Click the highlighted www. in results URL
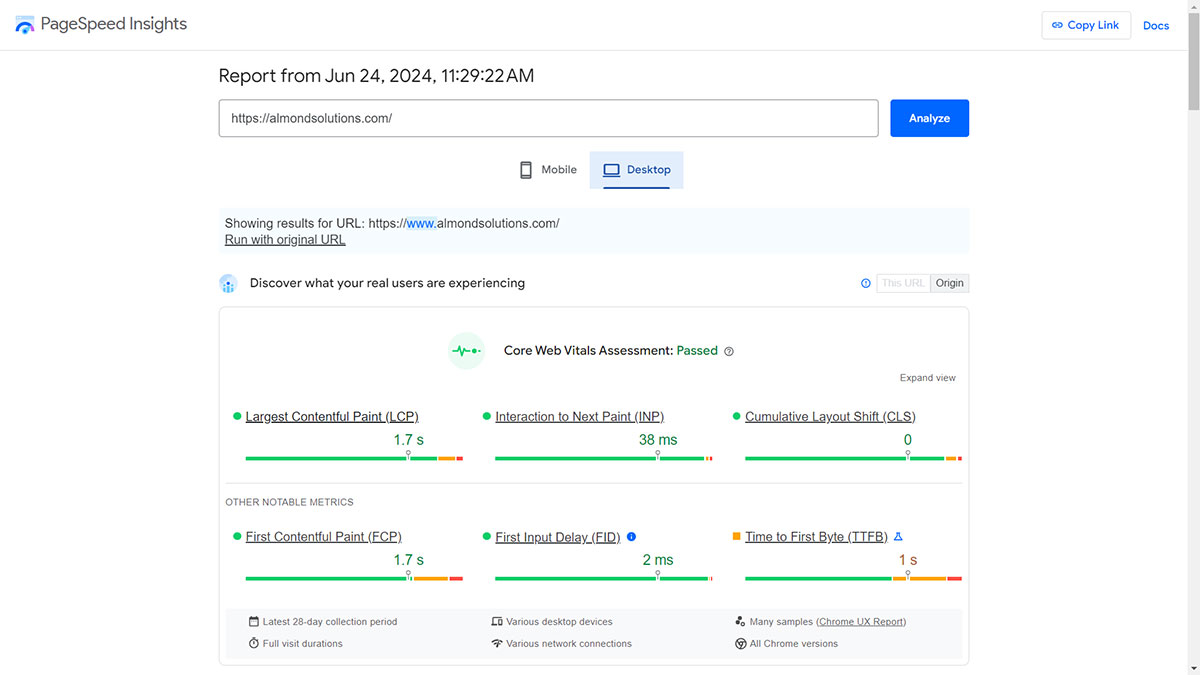Viewport: 1200px width, 675px height. coord(422,224)
